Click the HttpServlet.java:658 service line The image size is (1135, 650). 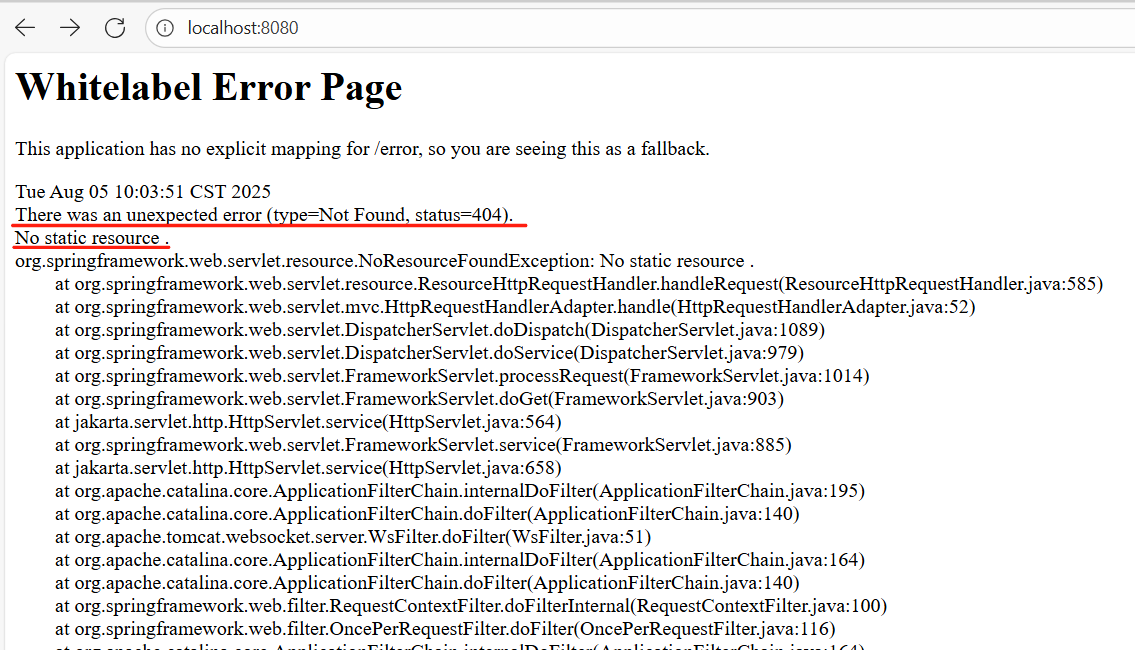308,468
